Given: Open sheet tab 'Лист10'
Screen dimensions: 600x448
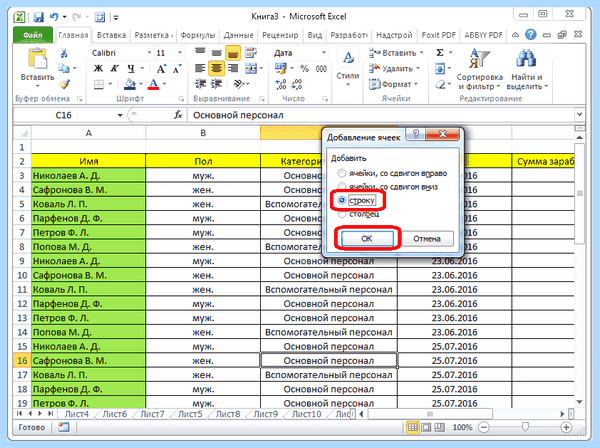Looking at the screenshot, I should 307,414.
